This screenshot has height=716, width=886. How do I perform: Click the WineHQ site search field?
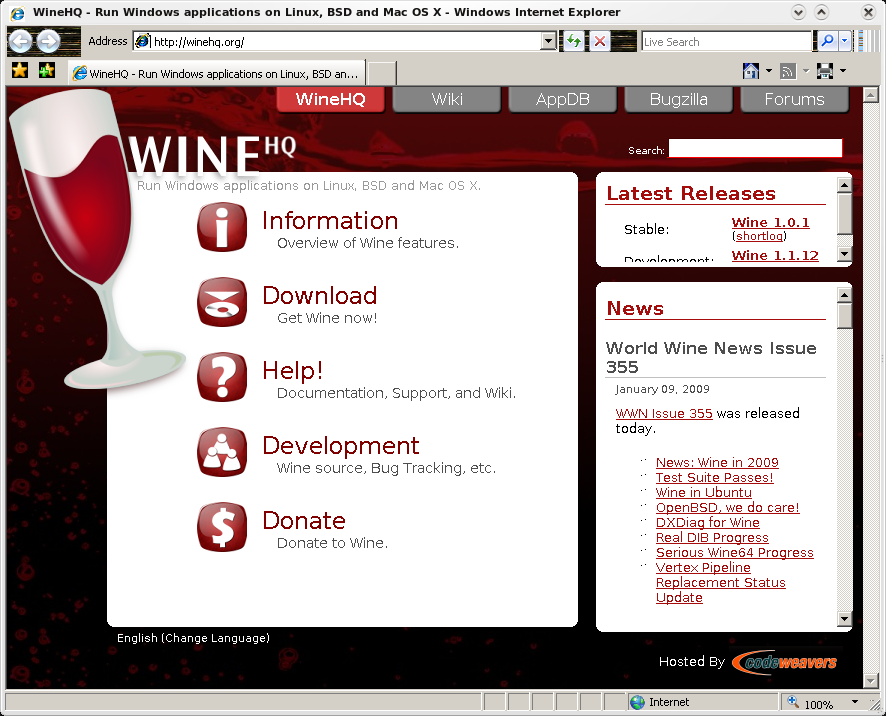click(755, 149)
